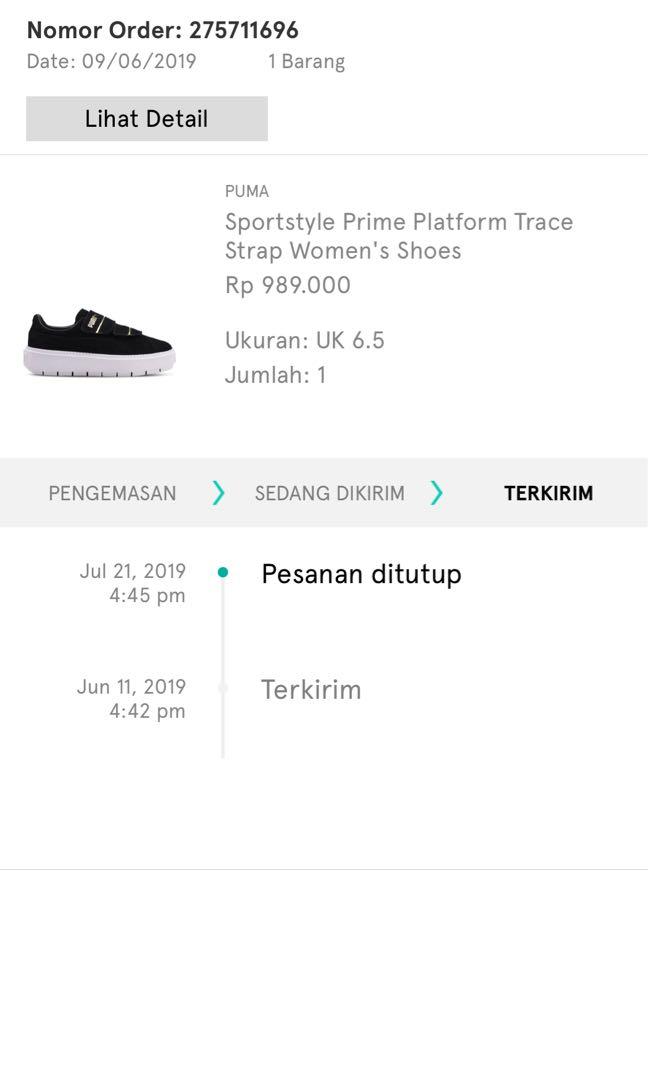Click the chevron after PENGEMASAN
Screen dimensions: 648x1080
218,492
